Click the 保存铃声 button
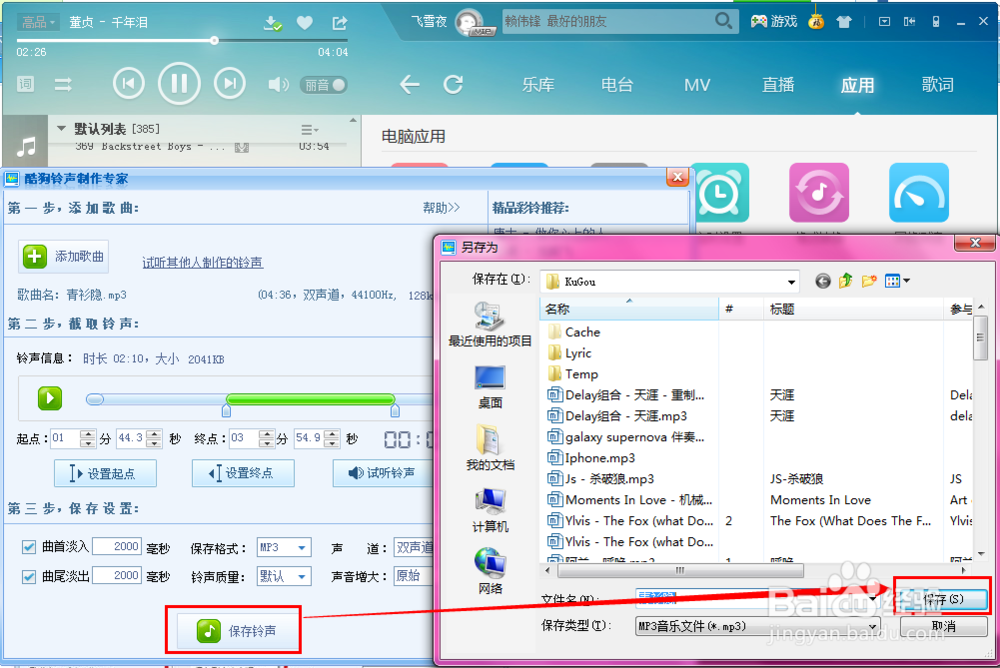Image resolution: width=1000 pixels, height=668 pixels. (x=238, y=631)
